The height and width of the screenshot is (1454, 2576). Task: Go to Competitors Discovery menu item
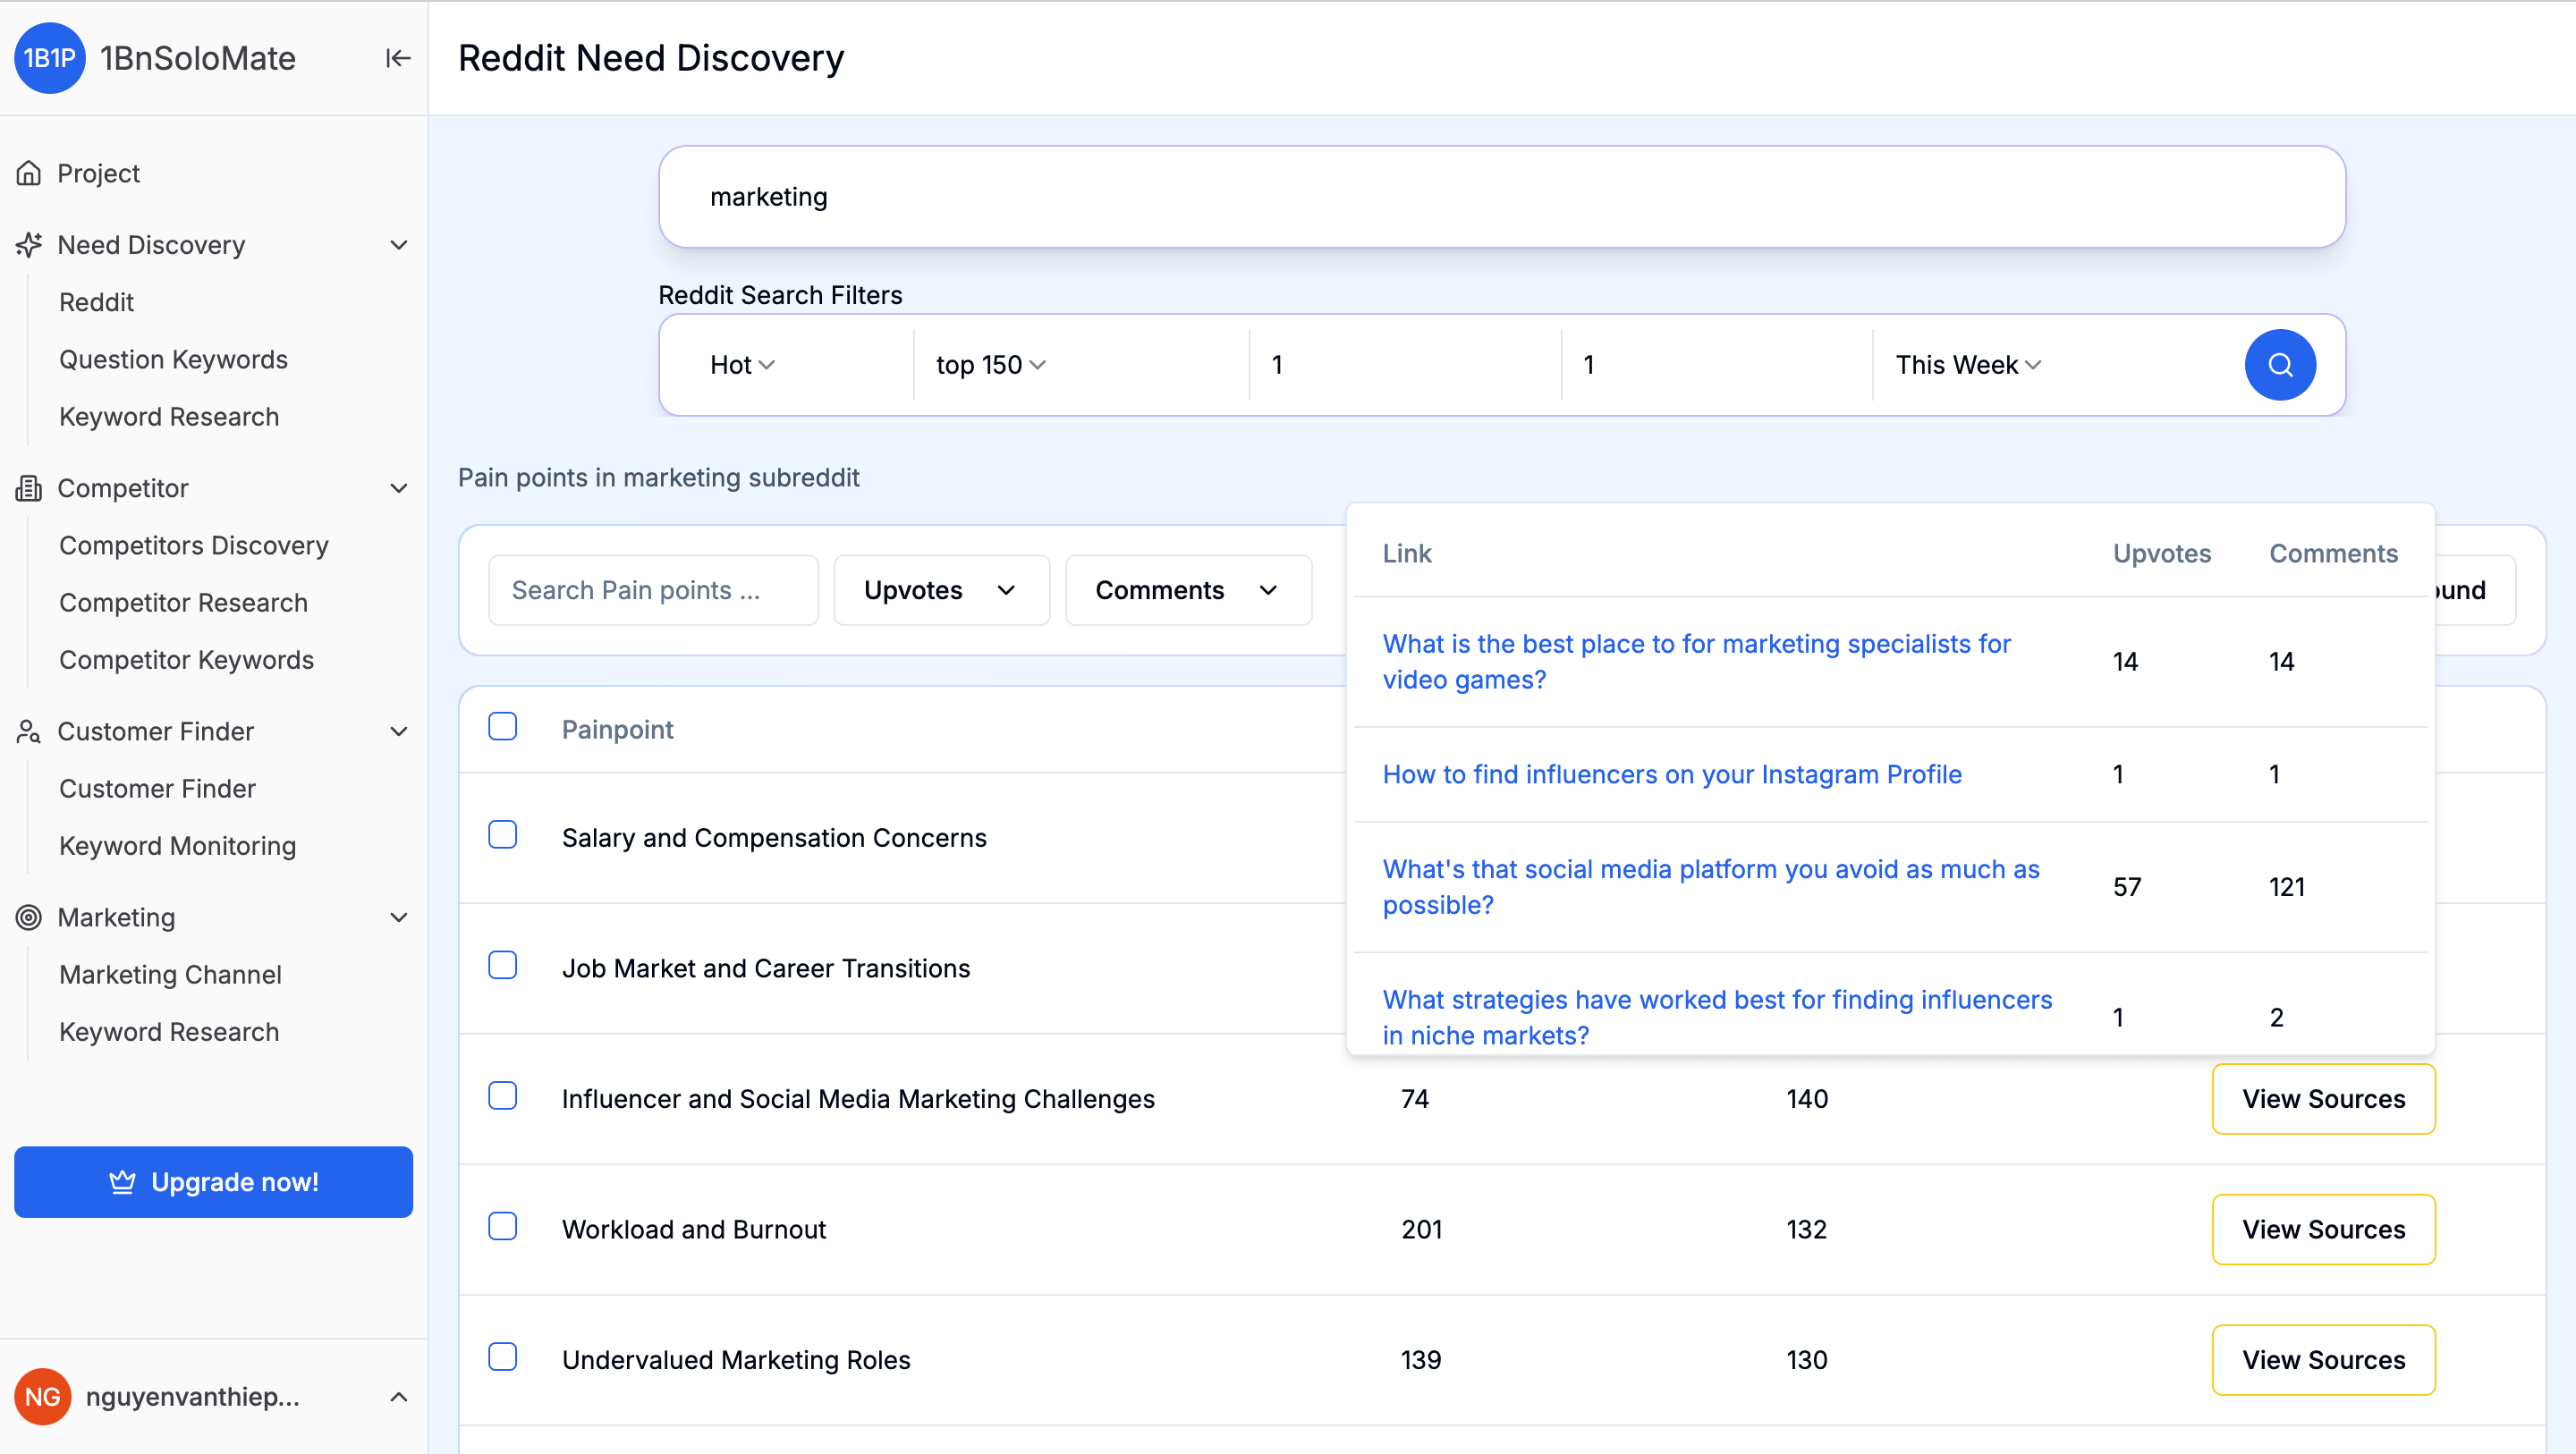pyautogui.click(x=193, y=545)
